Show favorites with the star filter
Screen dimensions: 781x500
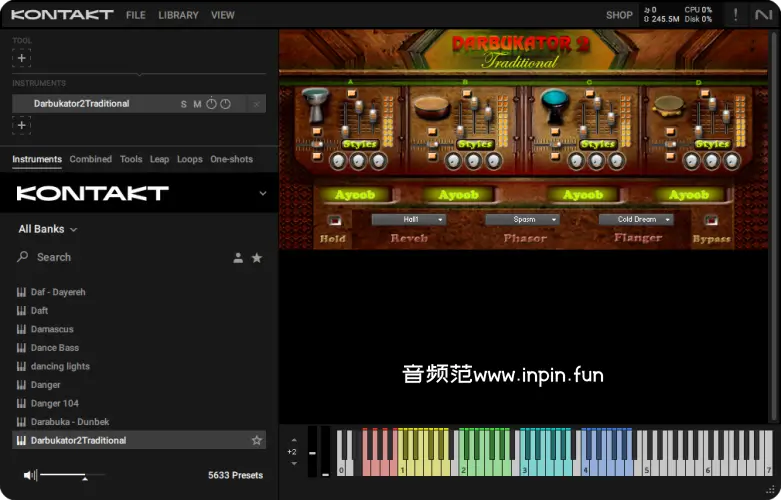[257, 257]
